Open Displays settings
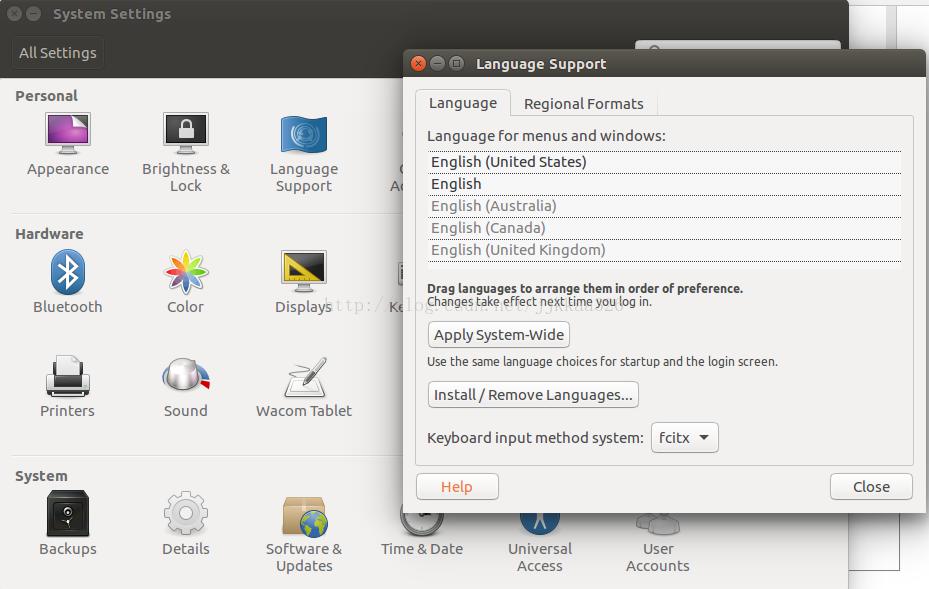The height and width of the screenshot is (589, 929). pos(303,281)
